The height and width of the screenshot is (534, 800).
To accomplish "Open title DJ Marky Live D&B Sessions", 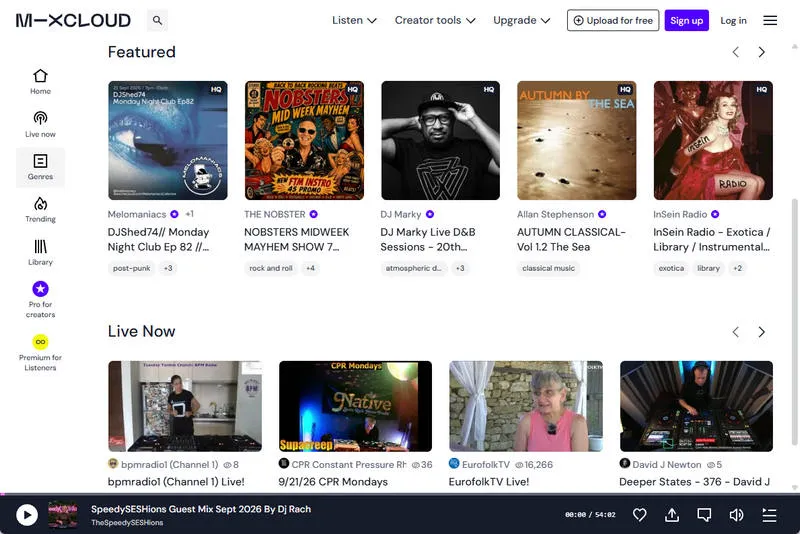I will pyautogui.click(x=428, y=239).
